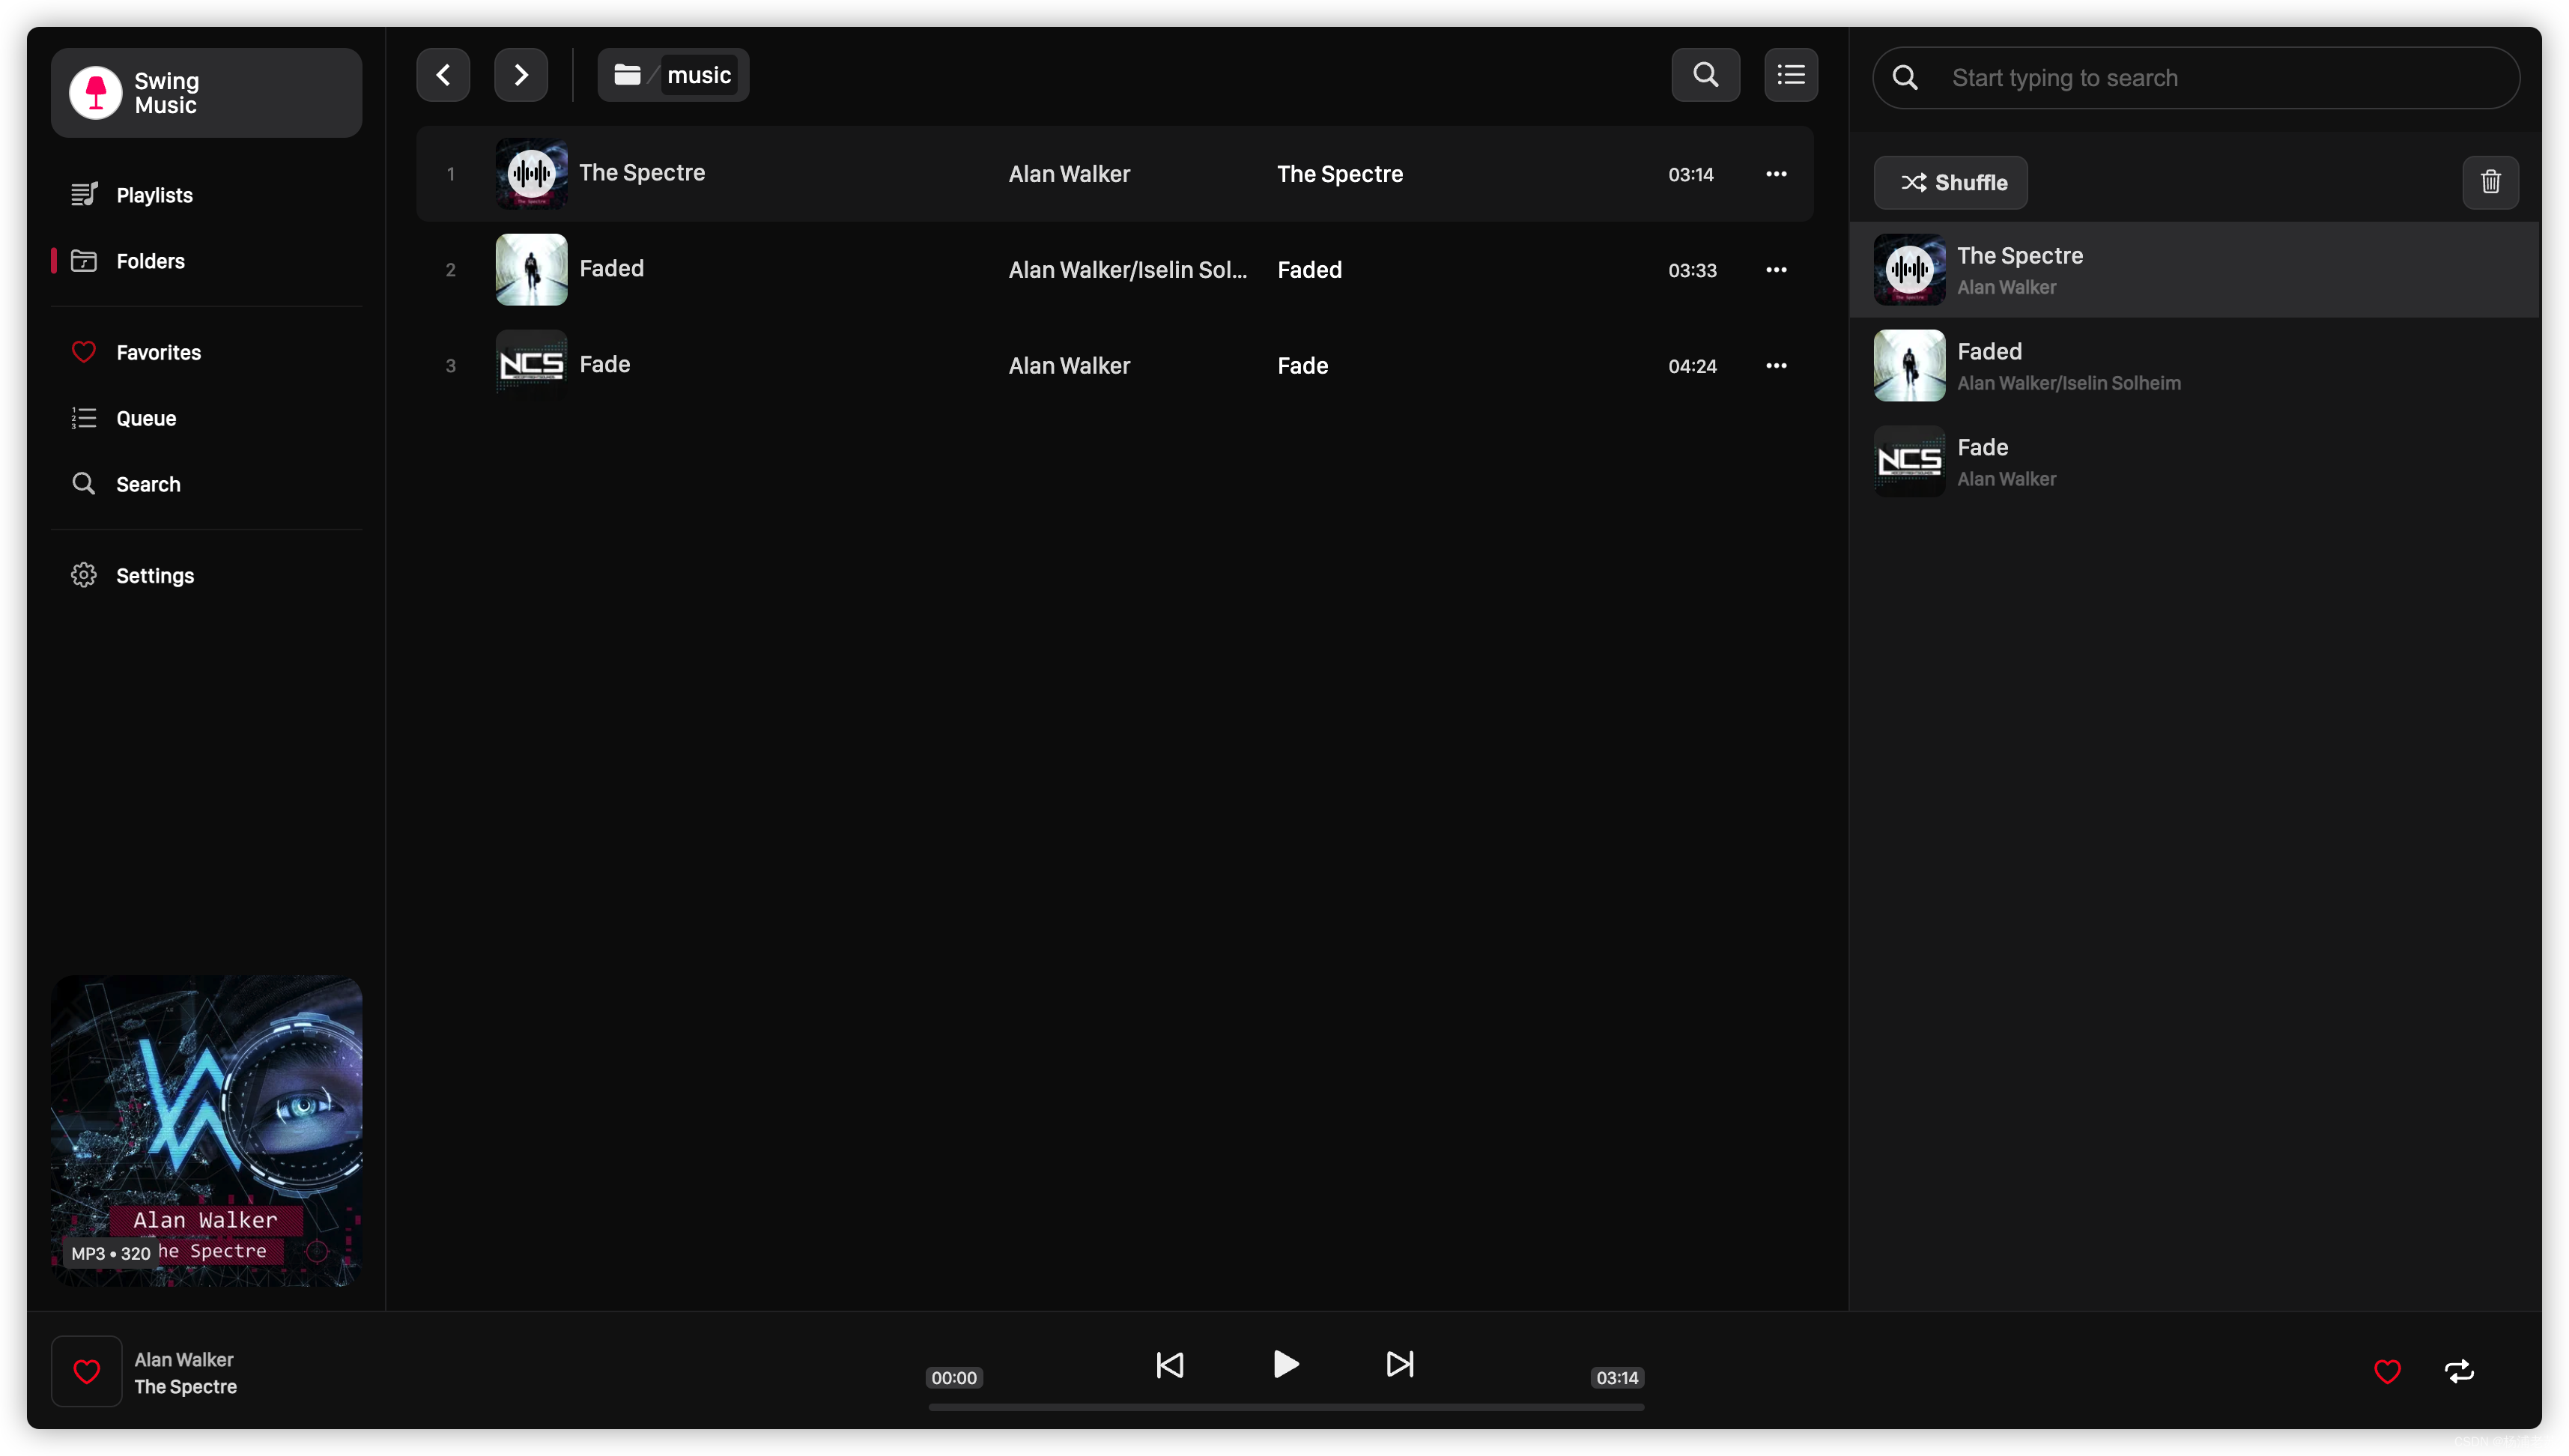Click play button on player

click(1284, 1362)
